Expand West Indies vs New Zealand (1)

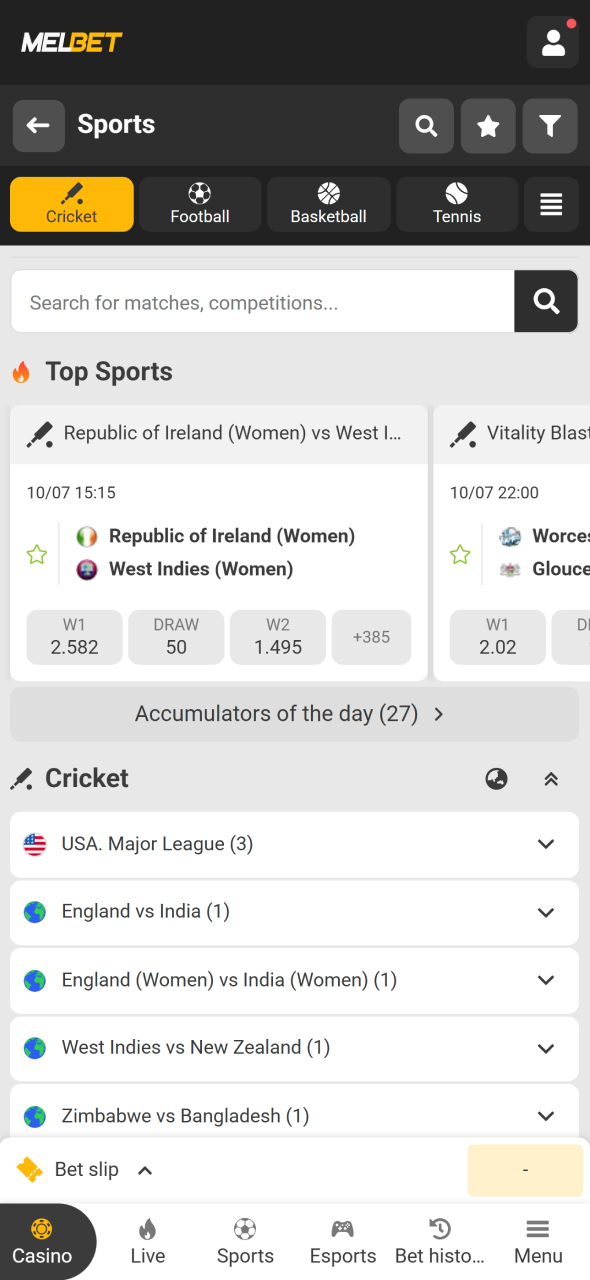[x=294, y=1048]
